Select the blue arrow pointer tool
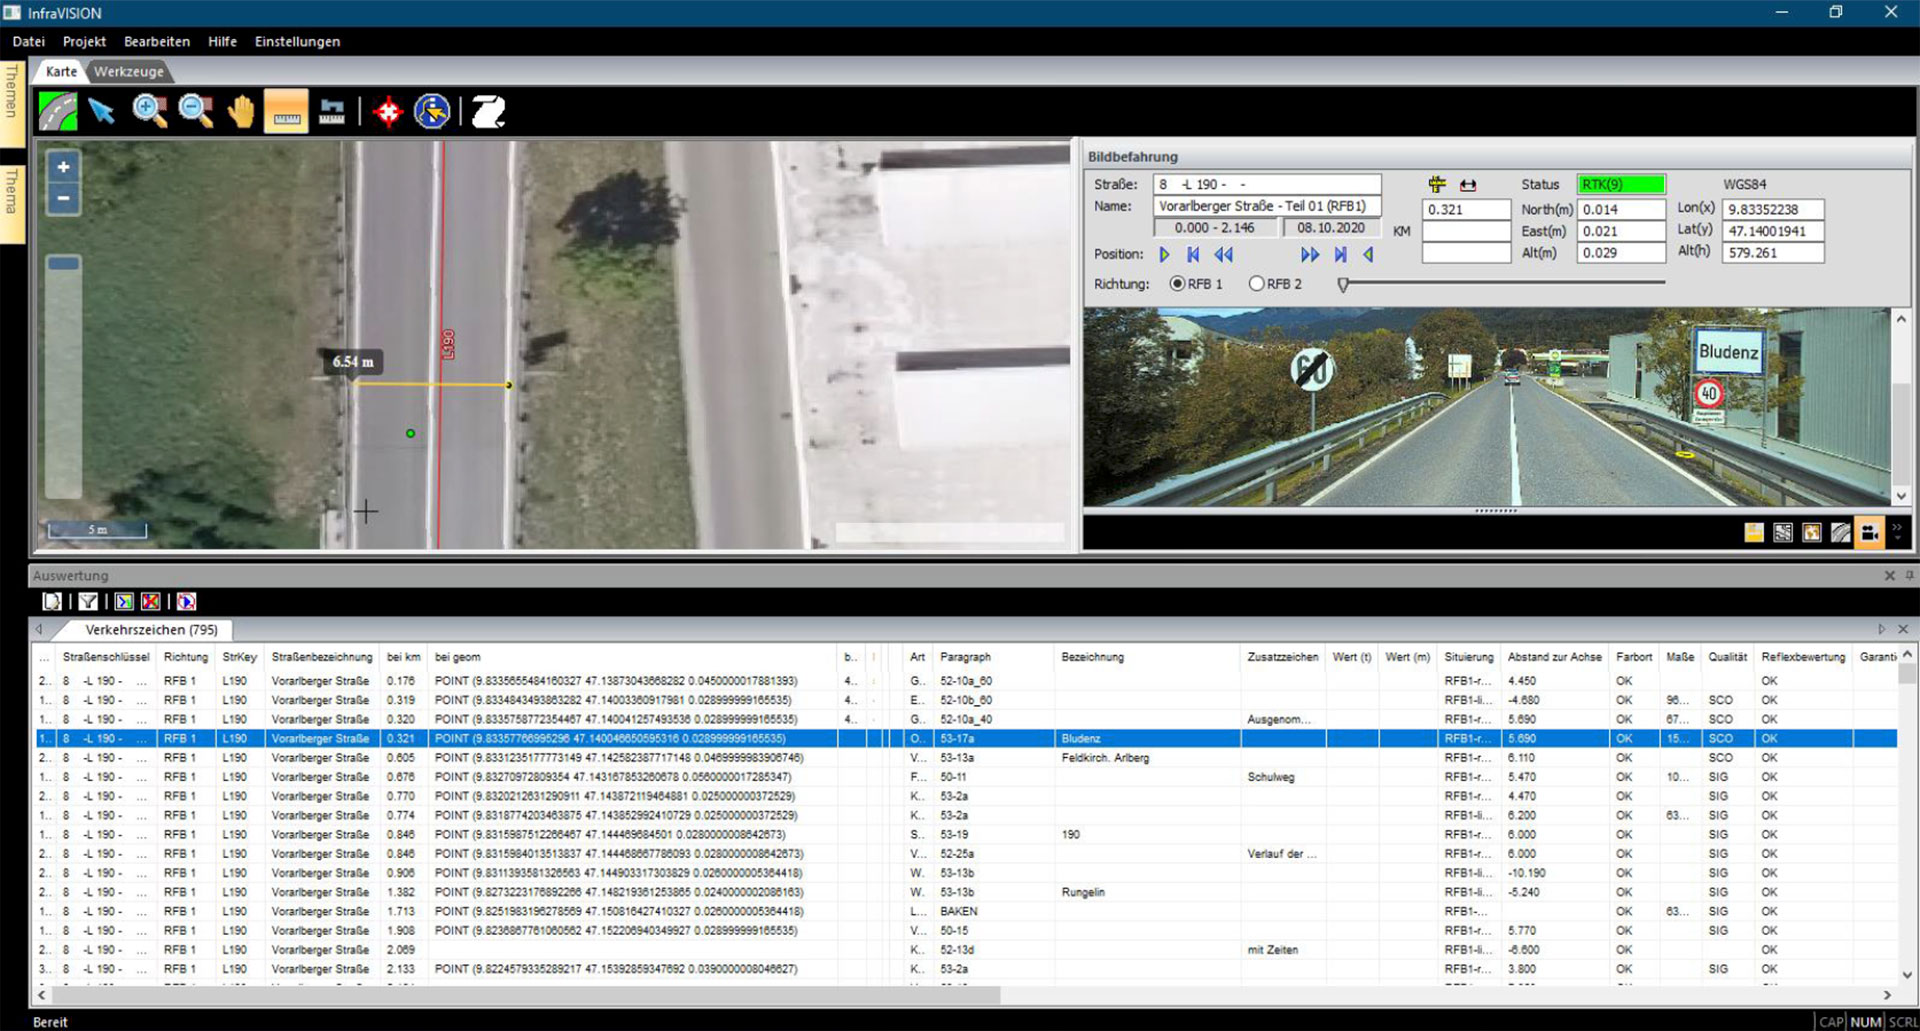Viewport: 1920px width, 1031px height. (x=102, y=111)
